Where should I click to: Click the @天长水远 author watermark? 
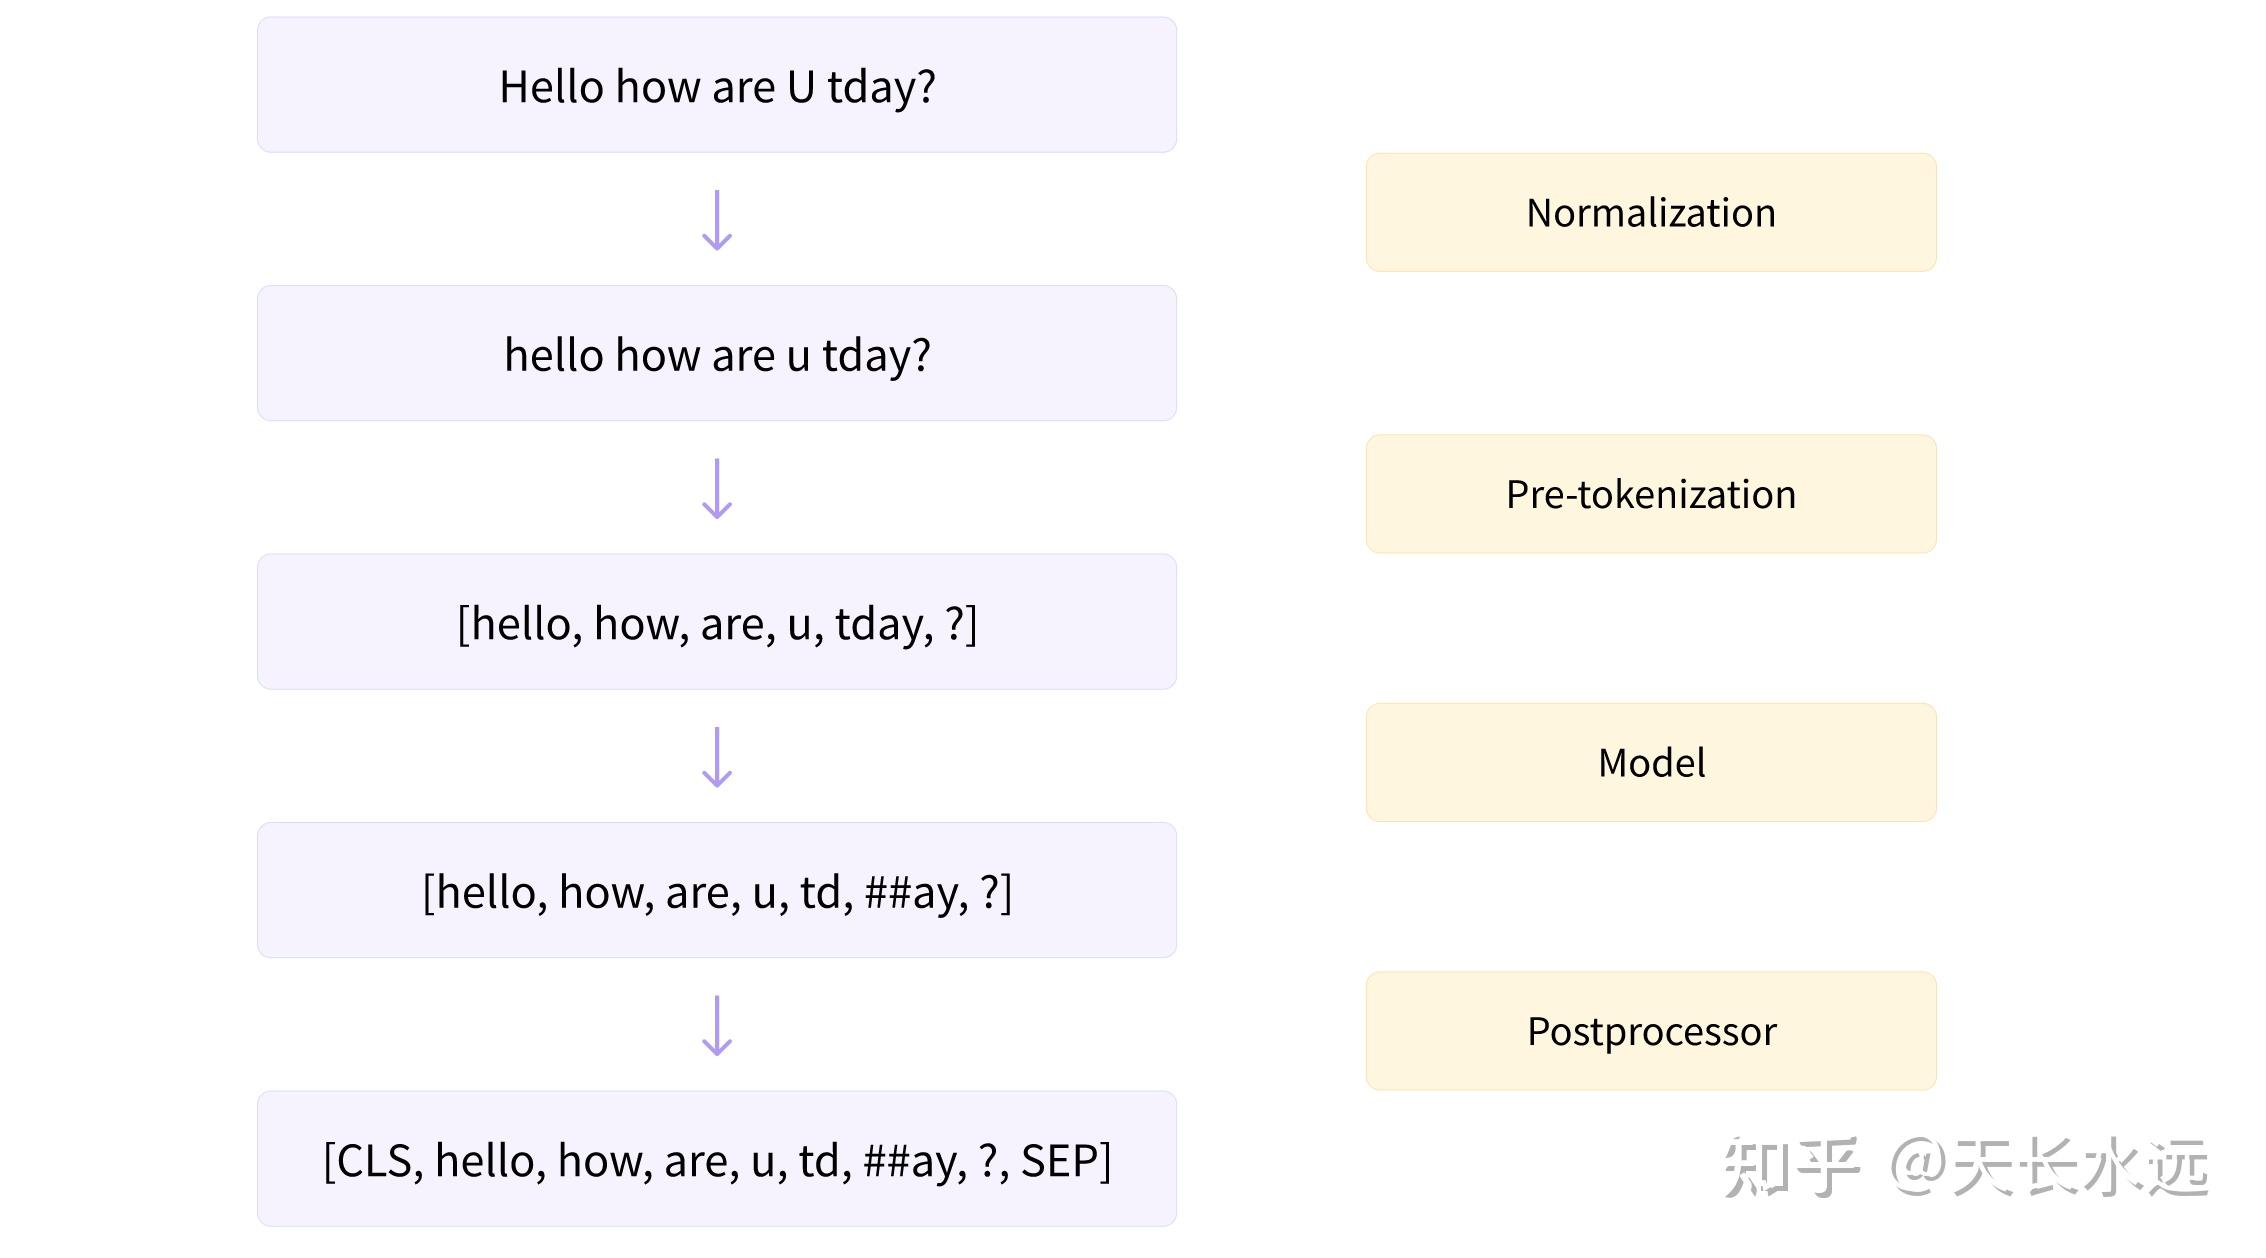pos(2049,1167)
